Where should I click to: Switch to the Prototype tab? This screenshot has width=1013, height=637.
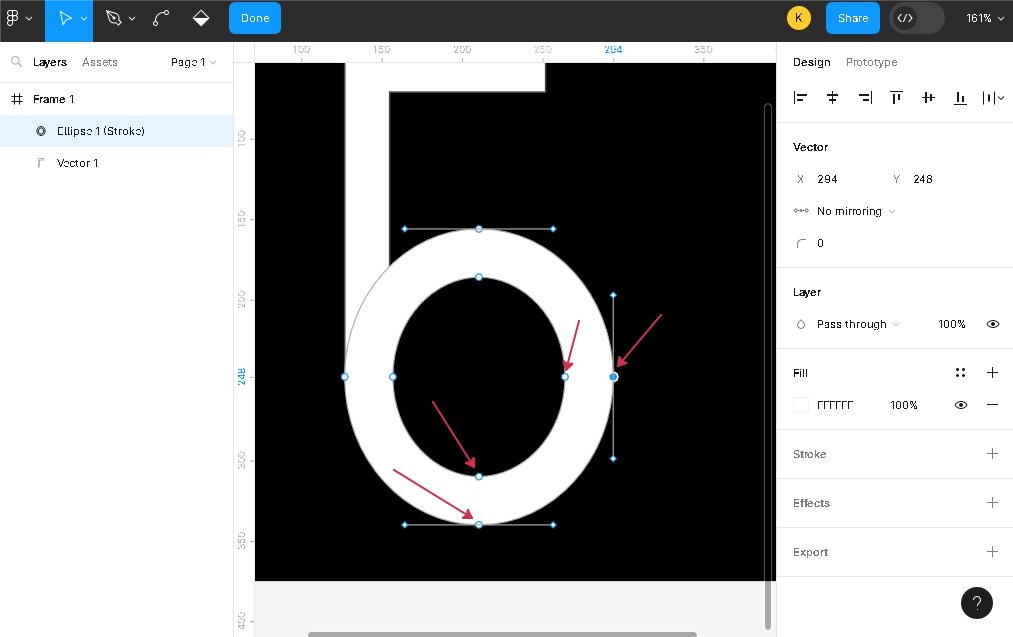coord(871,62)
